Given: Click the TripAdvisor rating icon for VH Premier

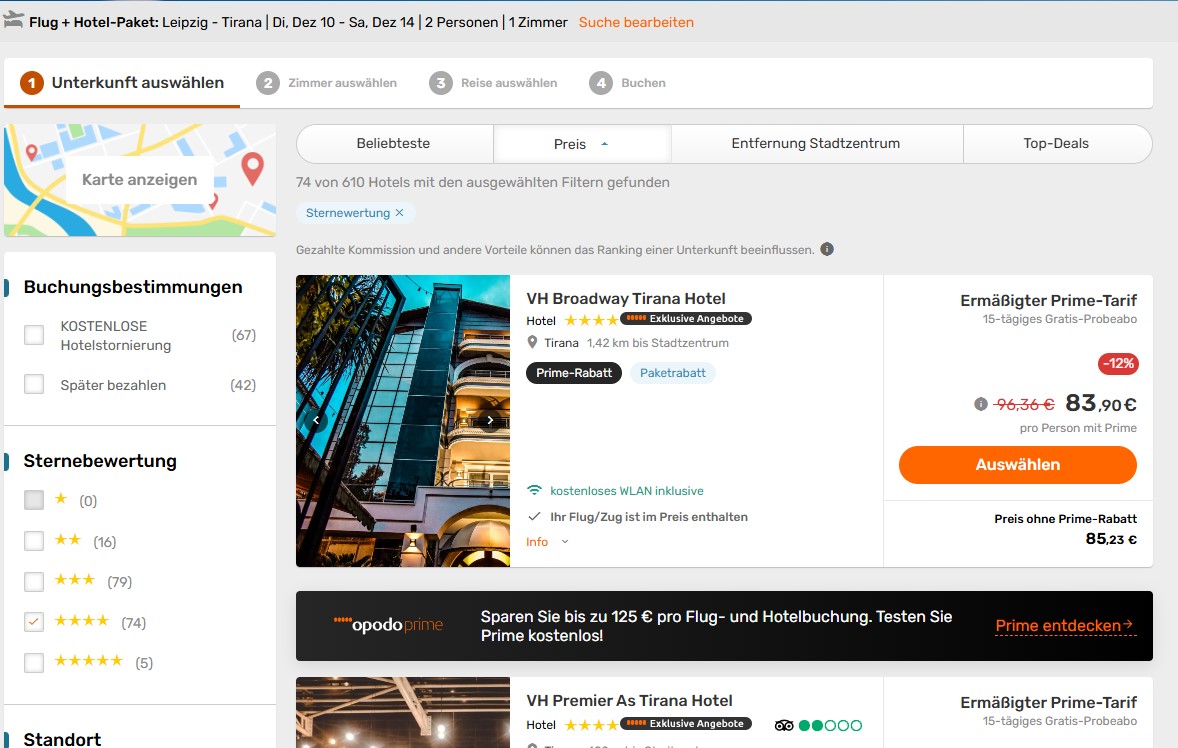Looking at the screenshot, I should [x=784, y=725].
